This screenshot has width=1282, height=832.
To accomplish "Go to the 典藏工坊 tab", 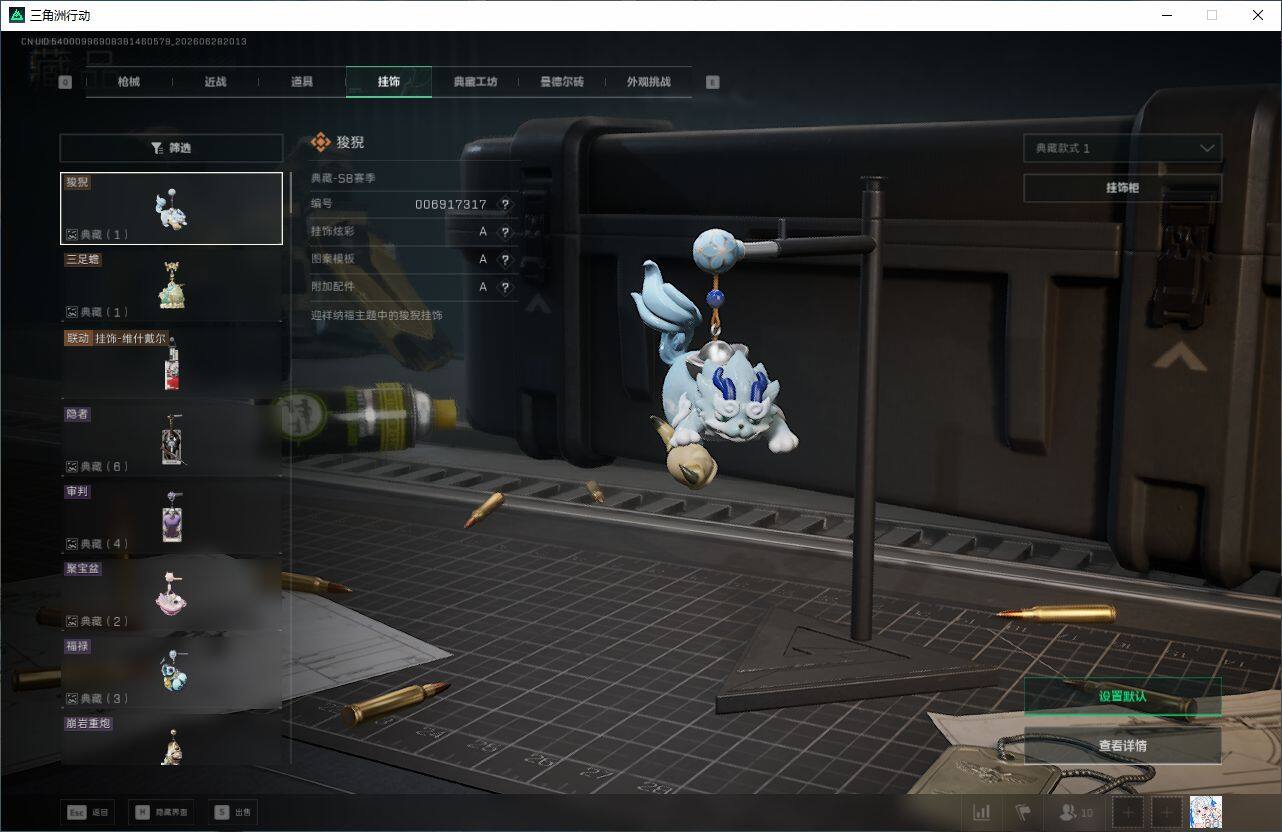I will tap(475, 82).
